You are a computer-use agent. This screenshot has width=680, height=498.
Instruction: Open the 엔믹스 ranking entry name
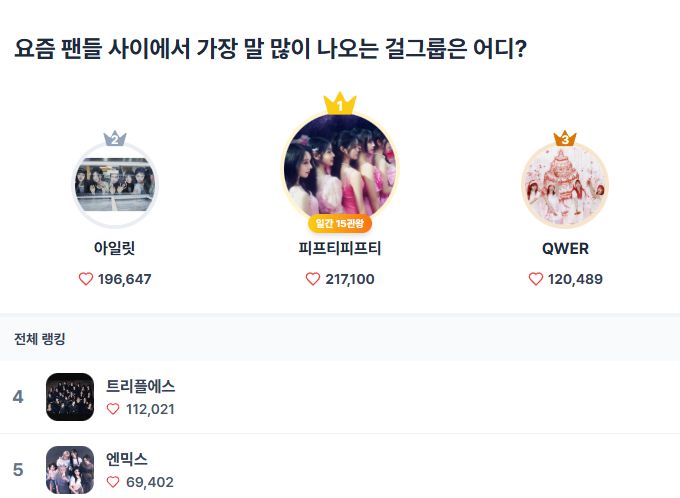point(127,459)
